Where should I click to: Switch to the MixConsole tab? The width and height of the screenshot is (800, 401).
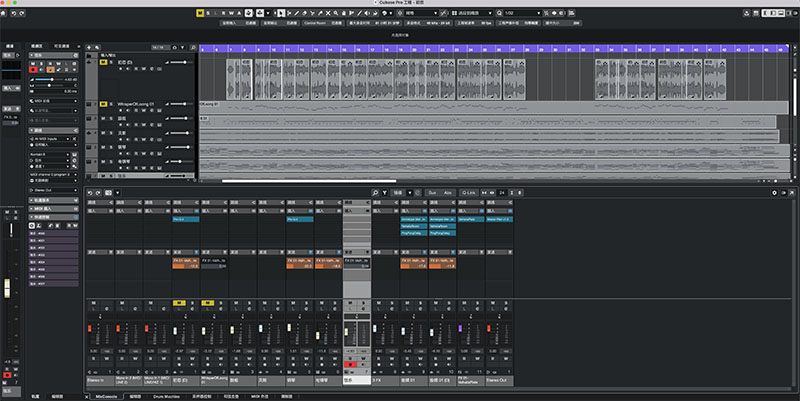[x=107, y=396]
